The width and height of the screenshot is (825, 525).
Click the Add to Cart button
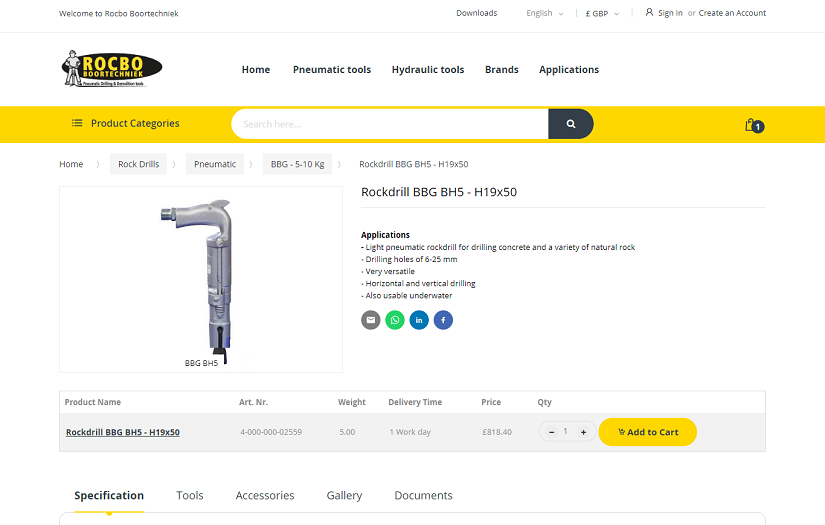[648, 432]
